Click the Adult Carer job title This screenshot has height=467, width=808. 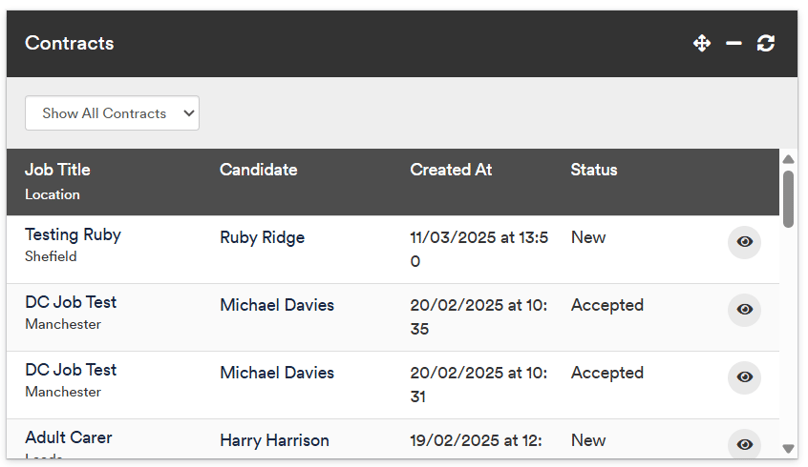[x=69, y=438]
